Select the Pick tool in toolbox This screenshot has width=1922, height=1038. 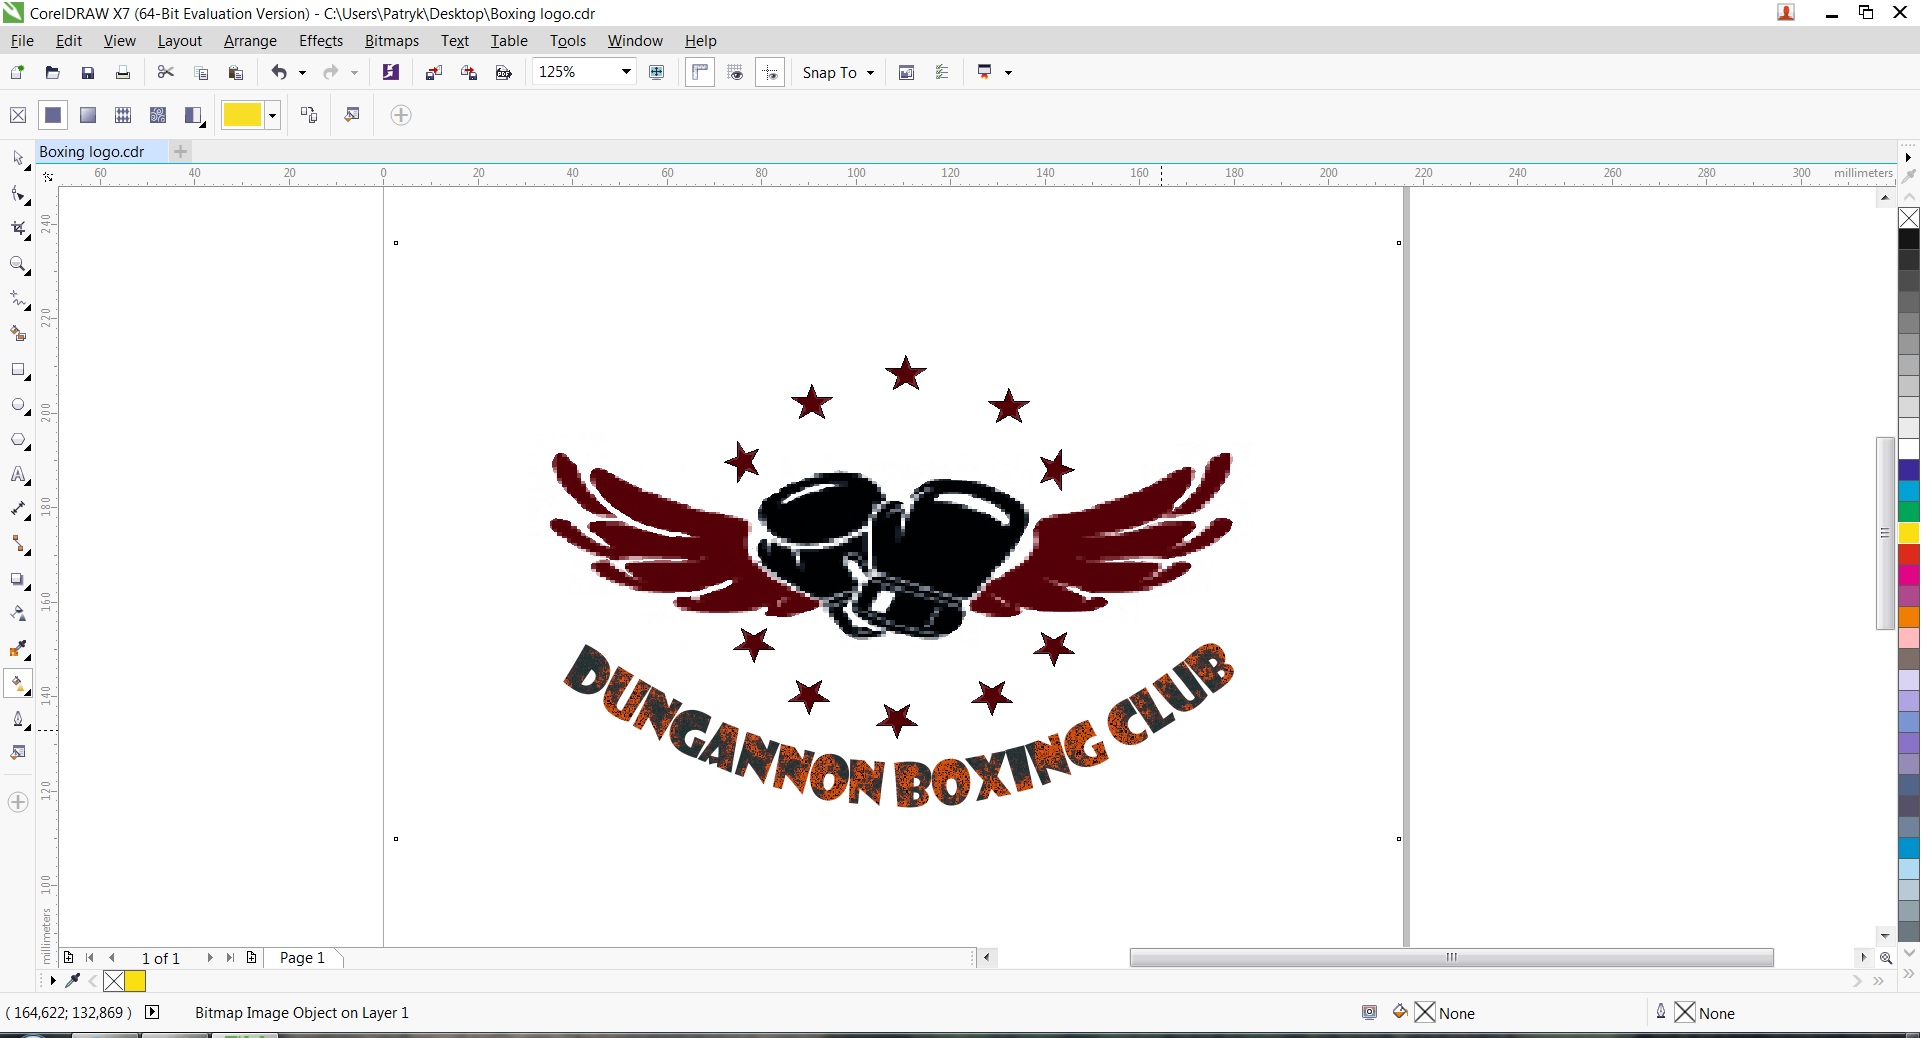(18, 159)
